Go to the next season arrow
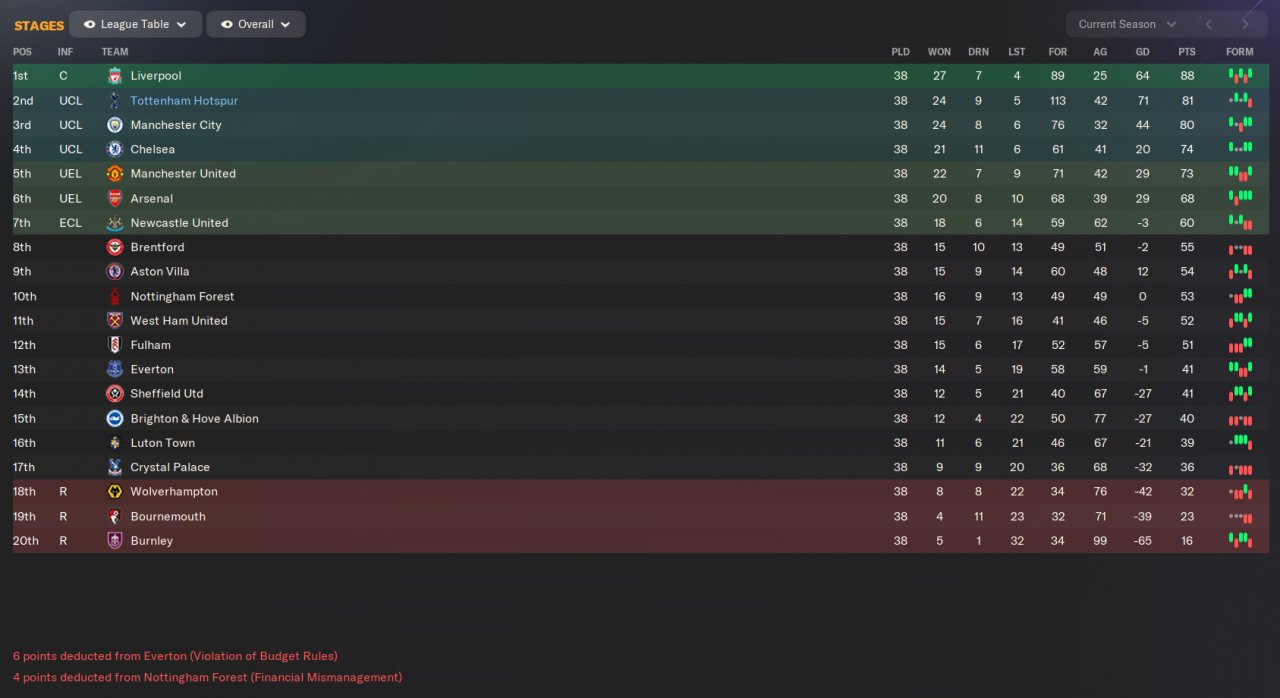The height and width of the screenshot is (698, 1280). pyautogui.click(x=1245, y=24)
